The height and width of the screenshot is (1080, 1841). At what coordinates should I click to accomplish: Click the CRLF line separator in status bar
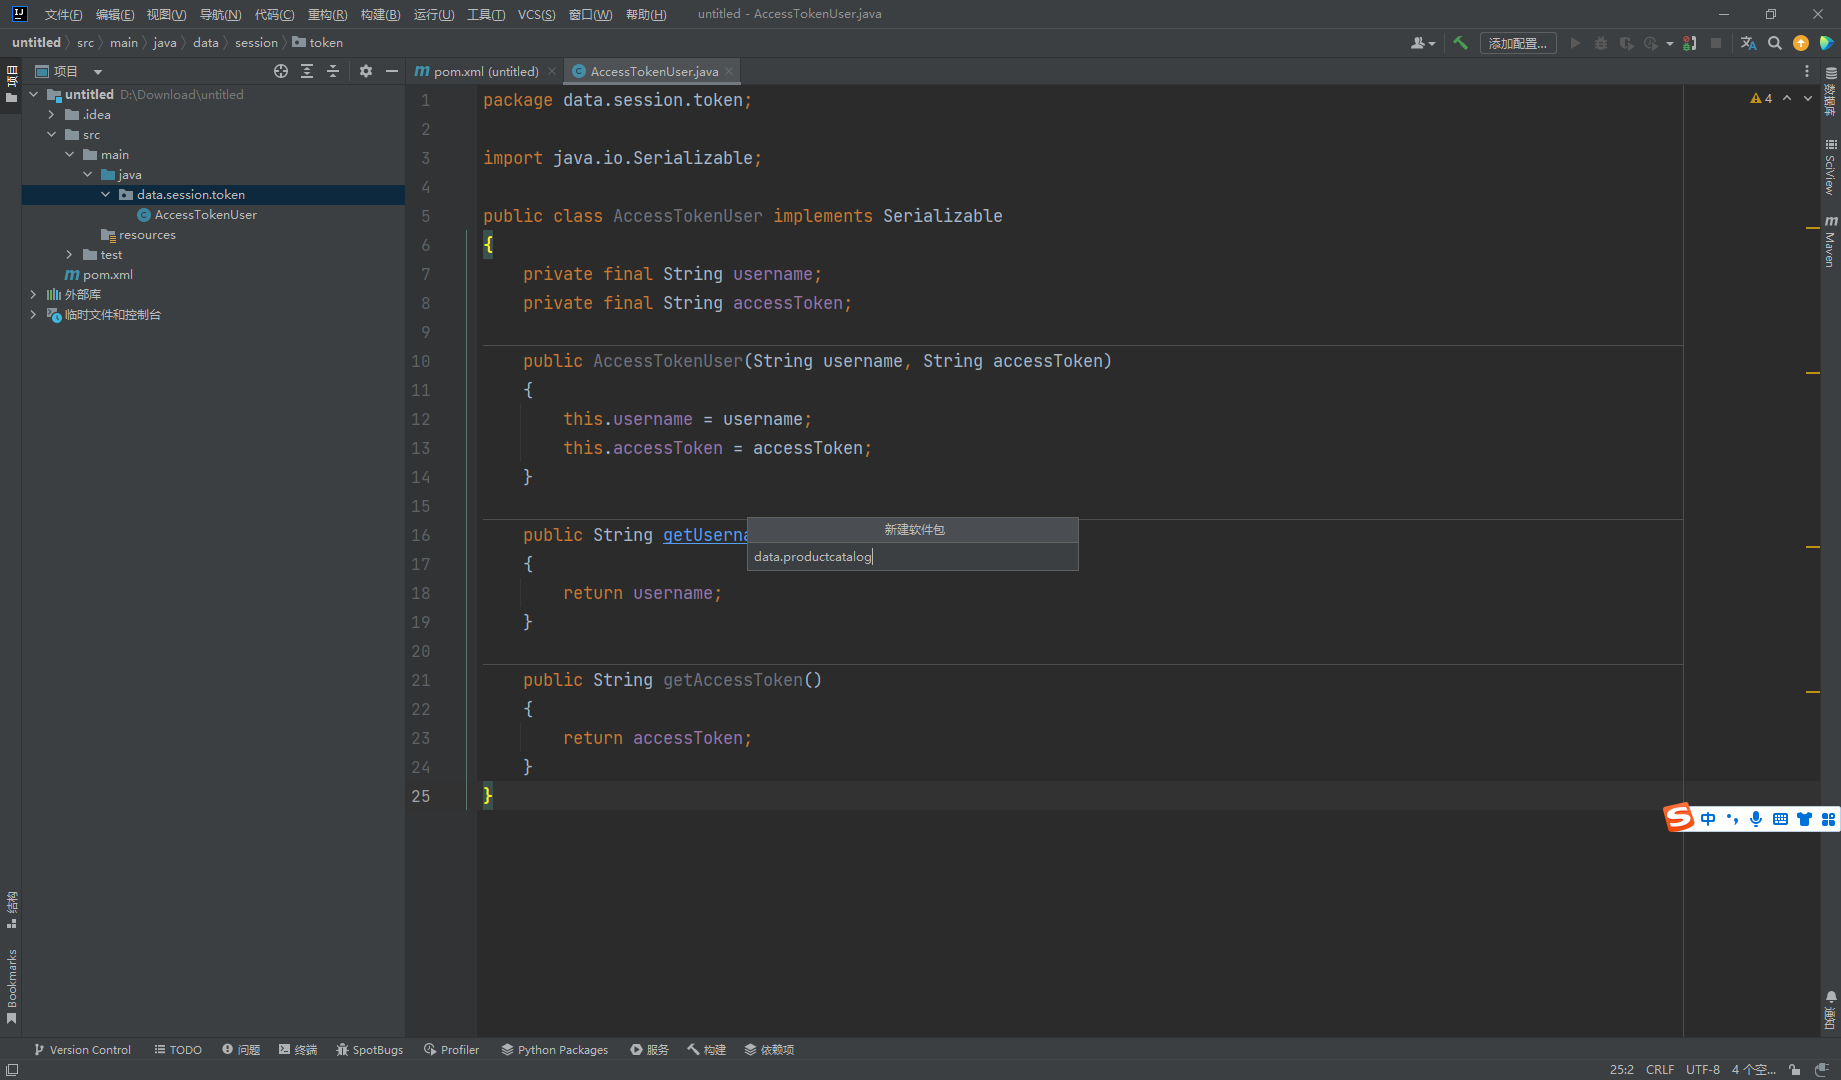(1660, 1069)
